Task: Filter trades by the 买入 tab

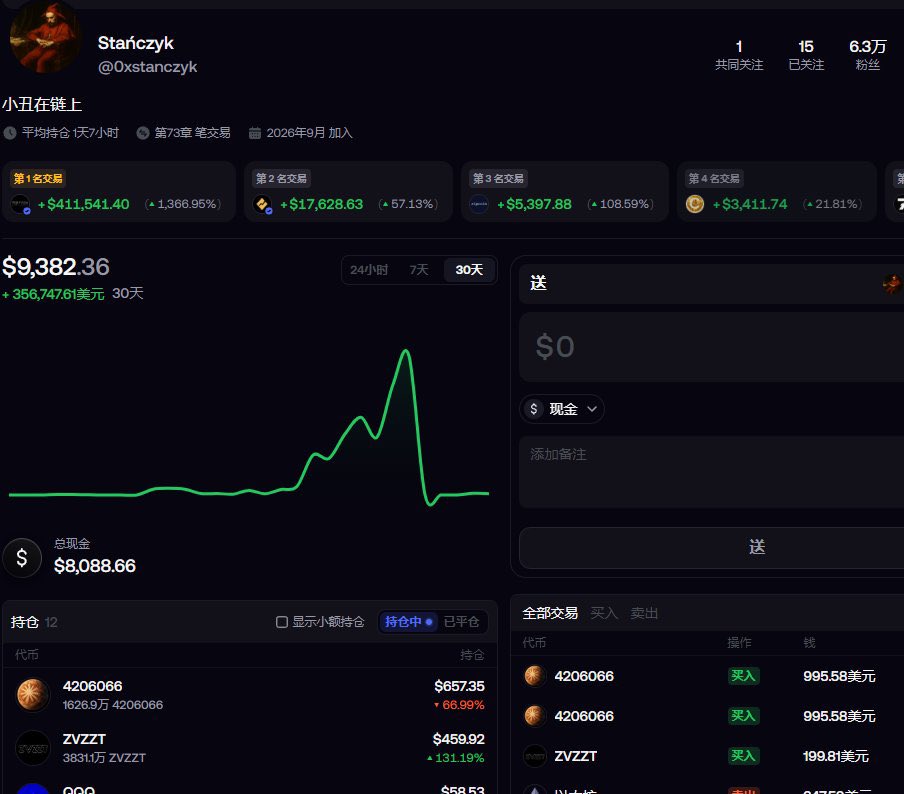Action: pyautogui.click(x=604, y=613)
